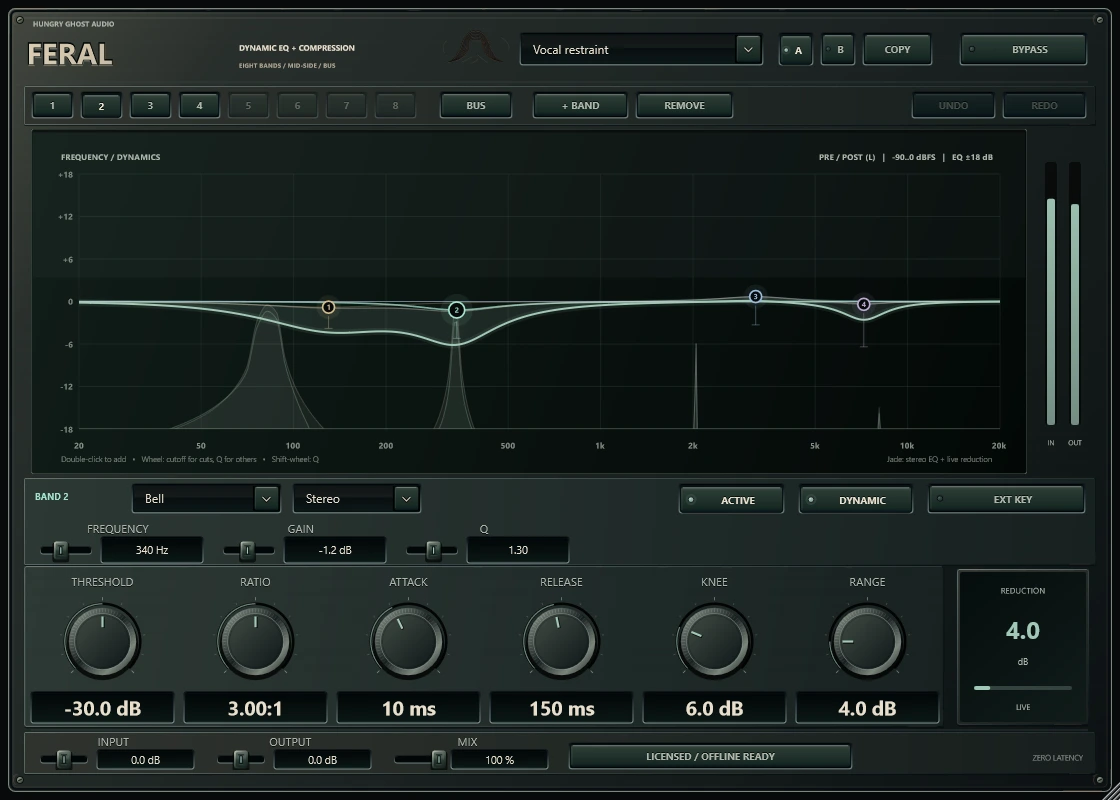Click the 4.0 REDUCTION readout
This screenshot has height=800, width=1120.
pyautogui.click(x=1022, y=631)
